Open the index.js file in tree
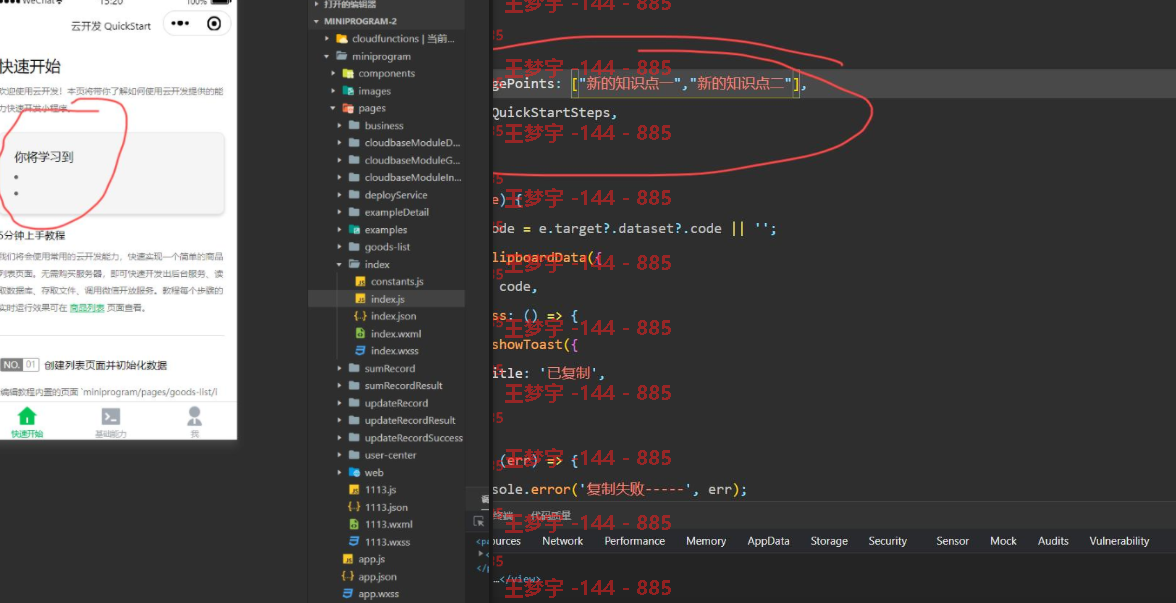The image size is (1176, 603). (386, 298)
